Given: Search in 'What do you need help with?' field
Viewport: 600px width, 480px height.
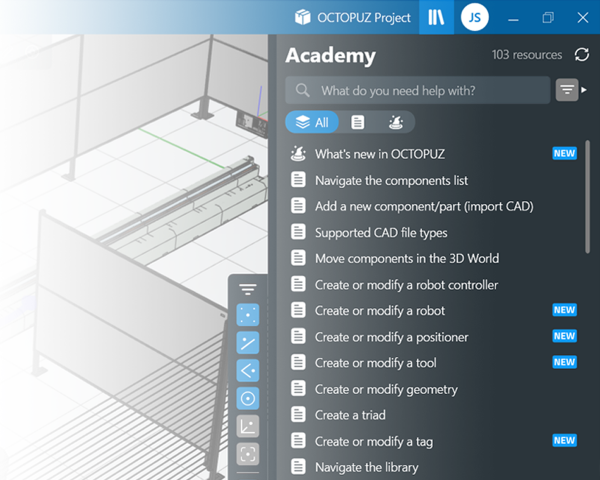Looking at the screenshot, I should click(x=417, y=90).
